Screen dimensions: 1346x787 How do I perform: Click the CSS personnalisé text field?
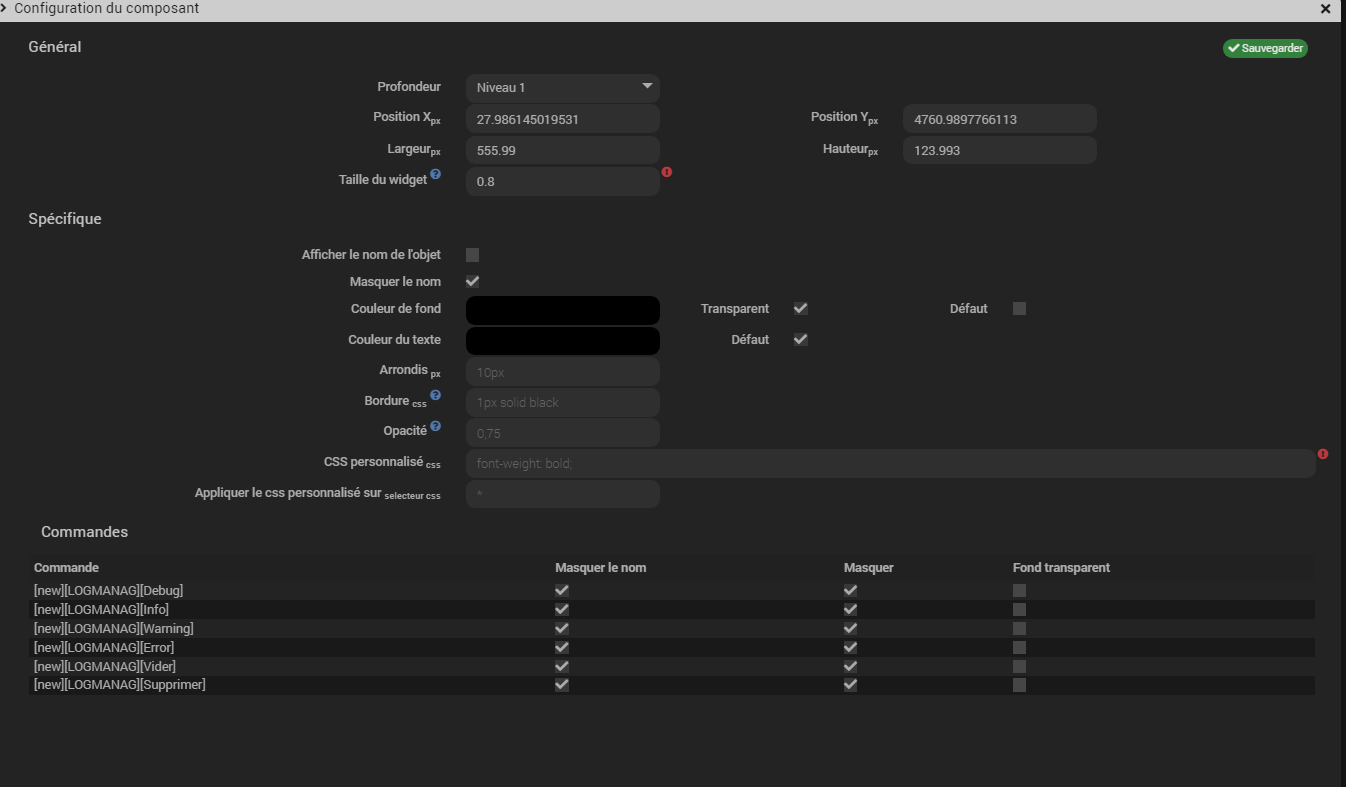[x=890, y=464]
